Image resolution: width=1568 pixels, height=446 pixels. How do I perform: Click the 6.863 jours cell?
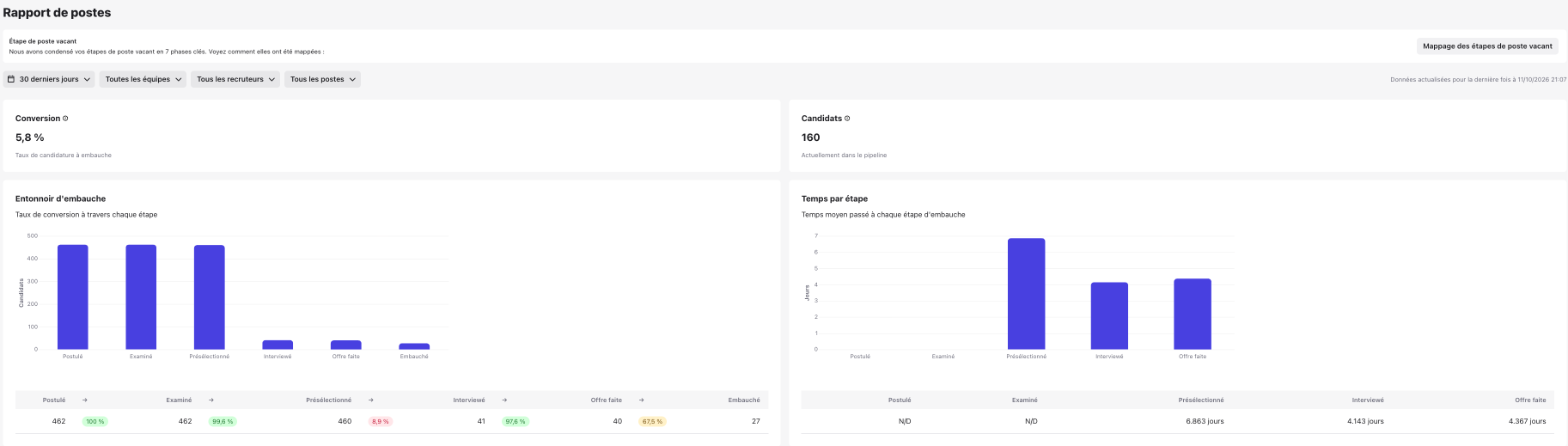pos(1203,421)
